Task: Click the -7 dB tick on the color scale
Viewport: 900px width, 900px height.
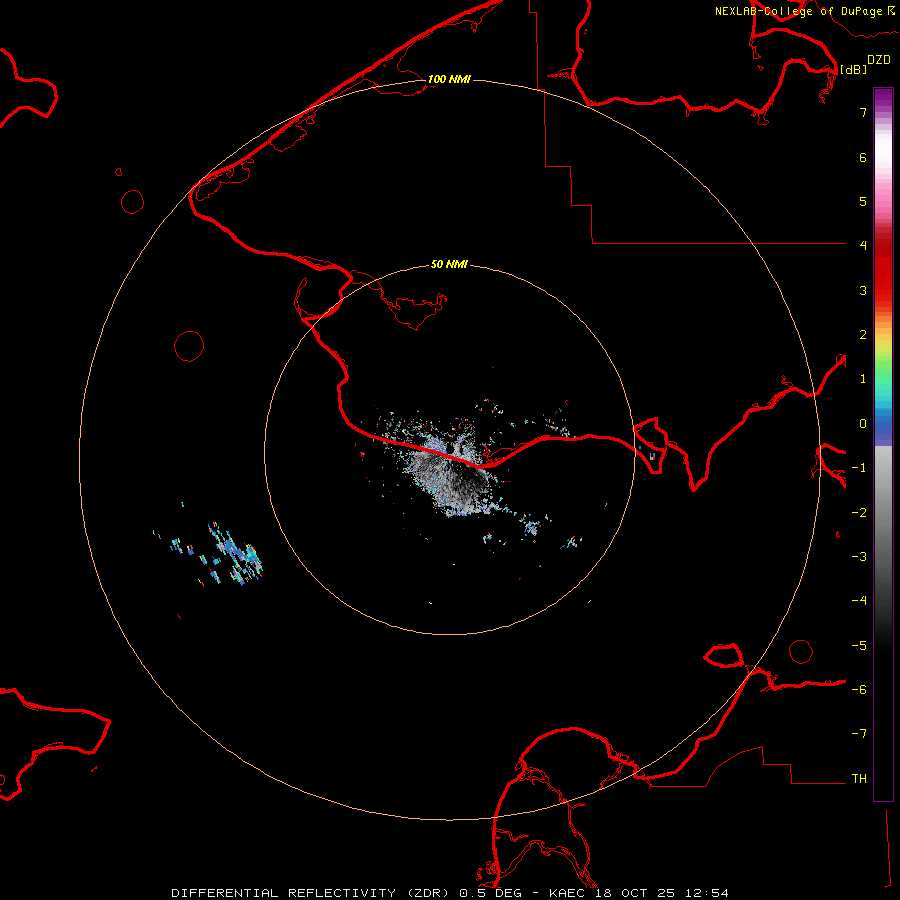Action: click(859, 734)
